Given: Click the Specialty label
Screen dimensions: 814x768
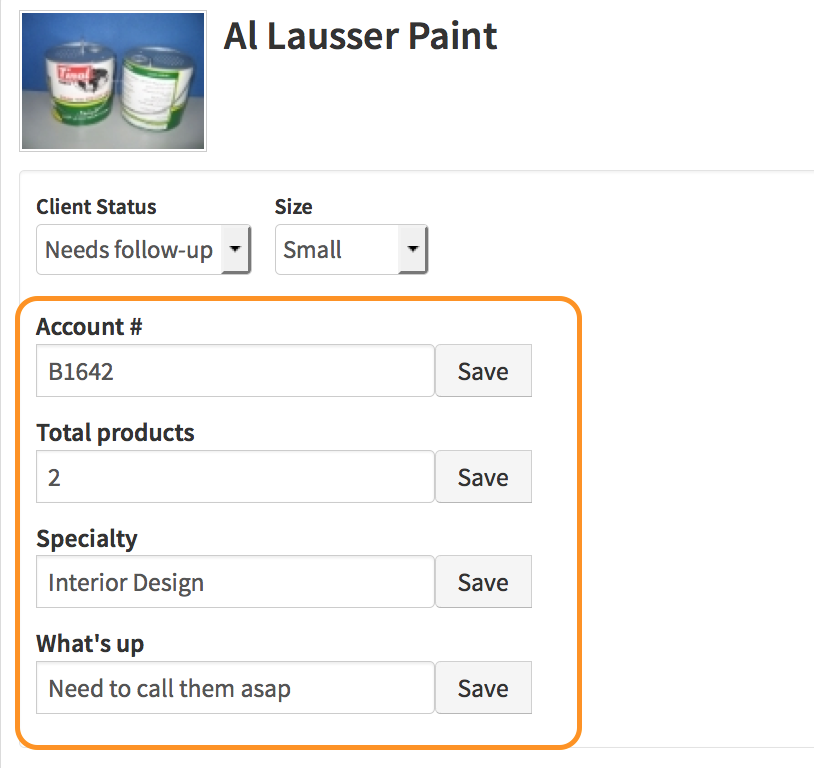Looking at the screenshot, I should pos(87,538).
